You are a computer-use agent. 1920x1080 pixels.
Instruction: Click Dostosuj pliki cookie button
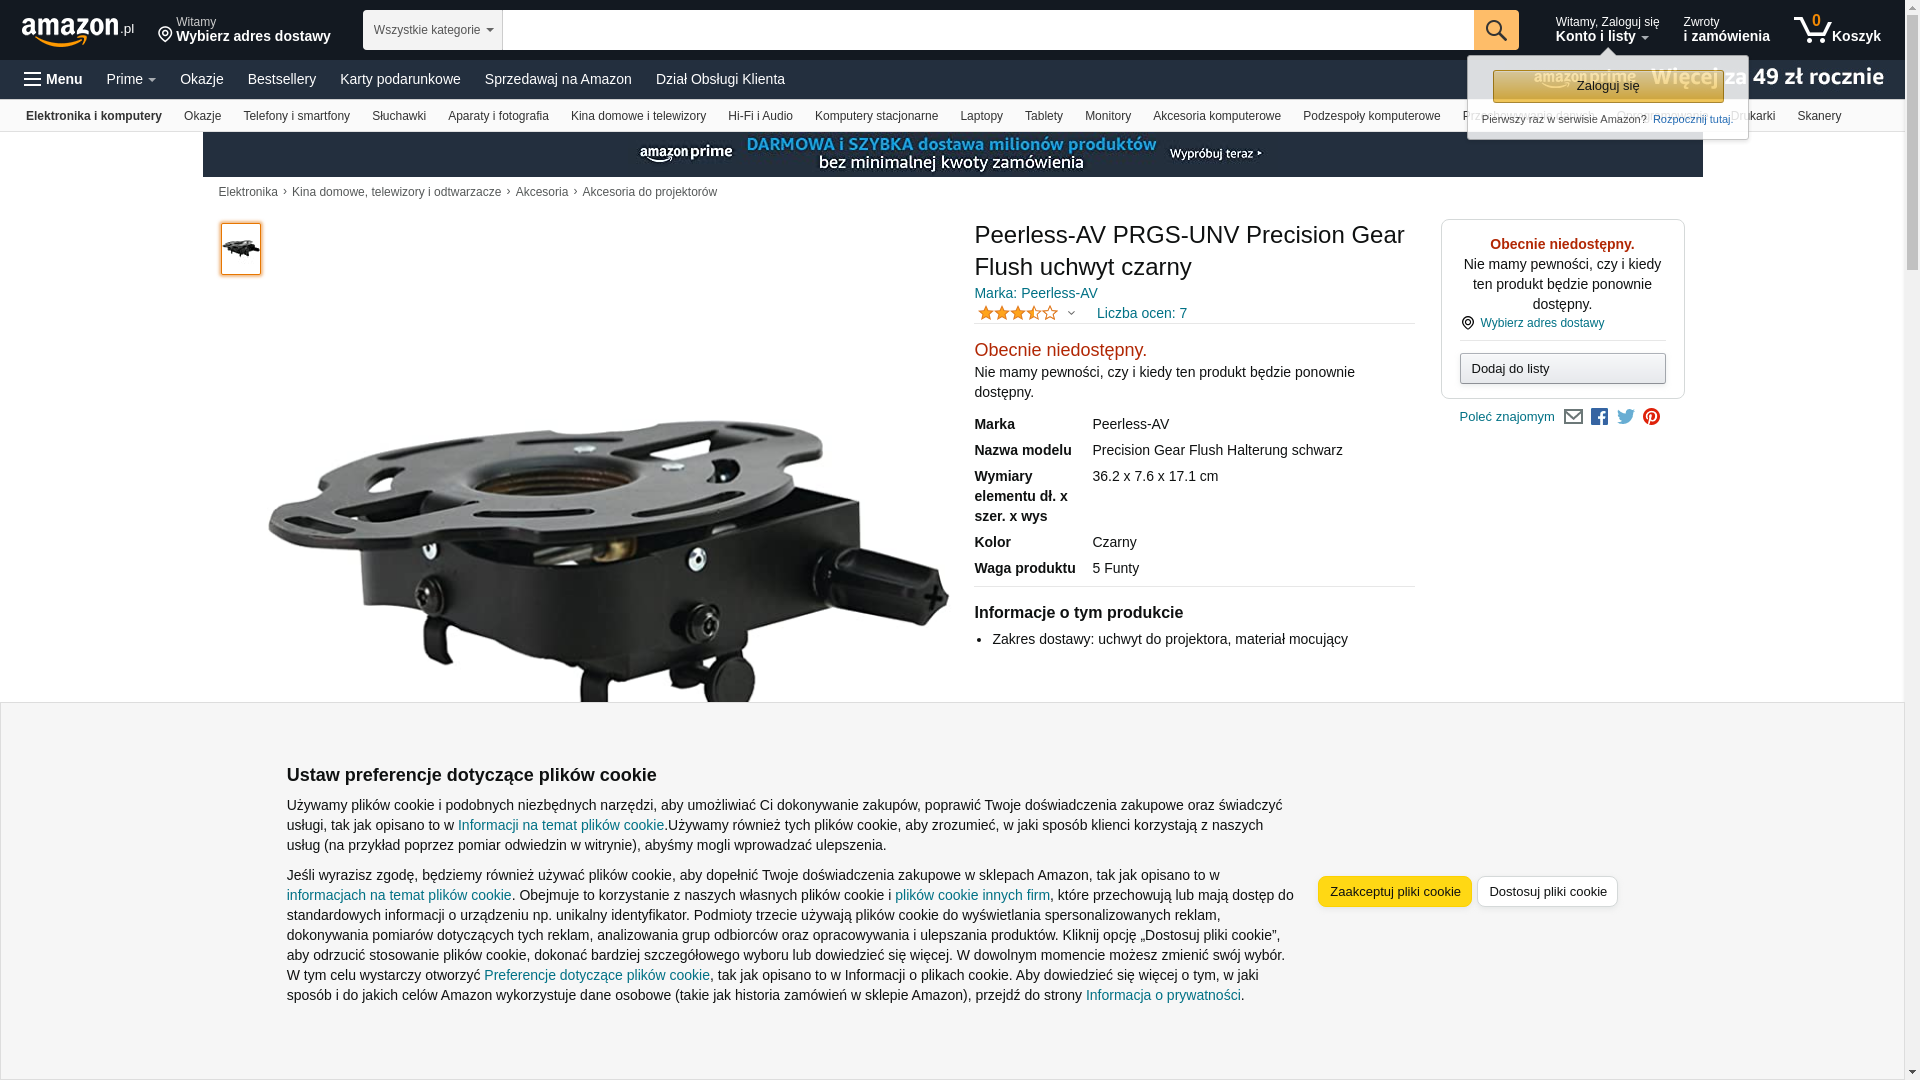tap(1547, 892)
